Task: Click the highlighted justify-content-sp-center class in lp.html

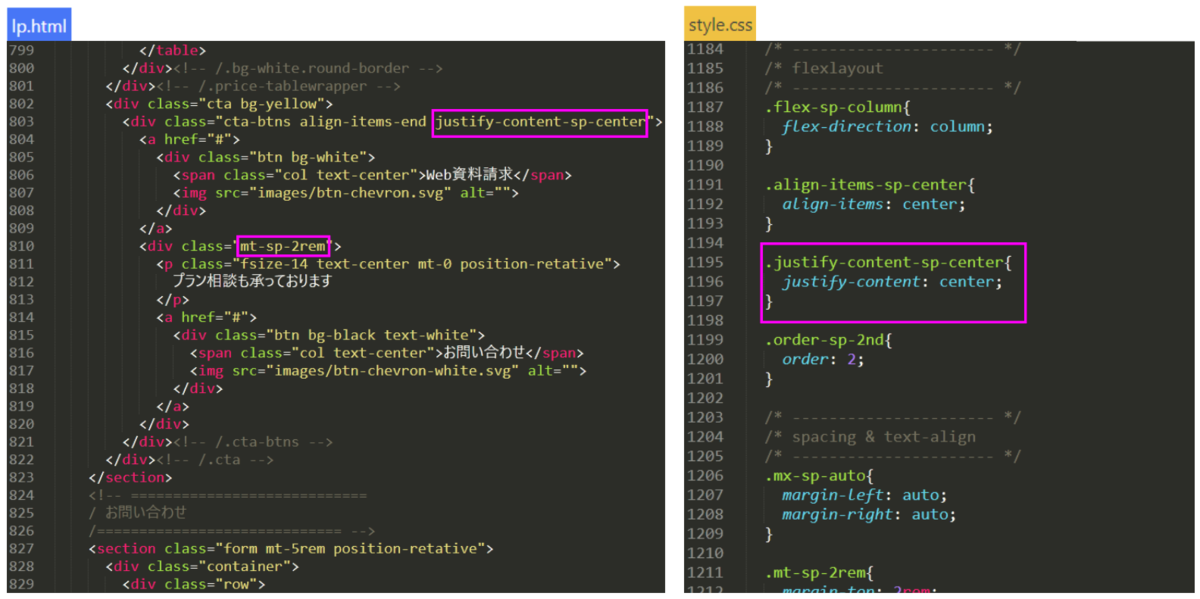Action: pos(540,123)
